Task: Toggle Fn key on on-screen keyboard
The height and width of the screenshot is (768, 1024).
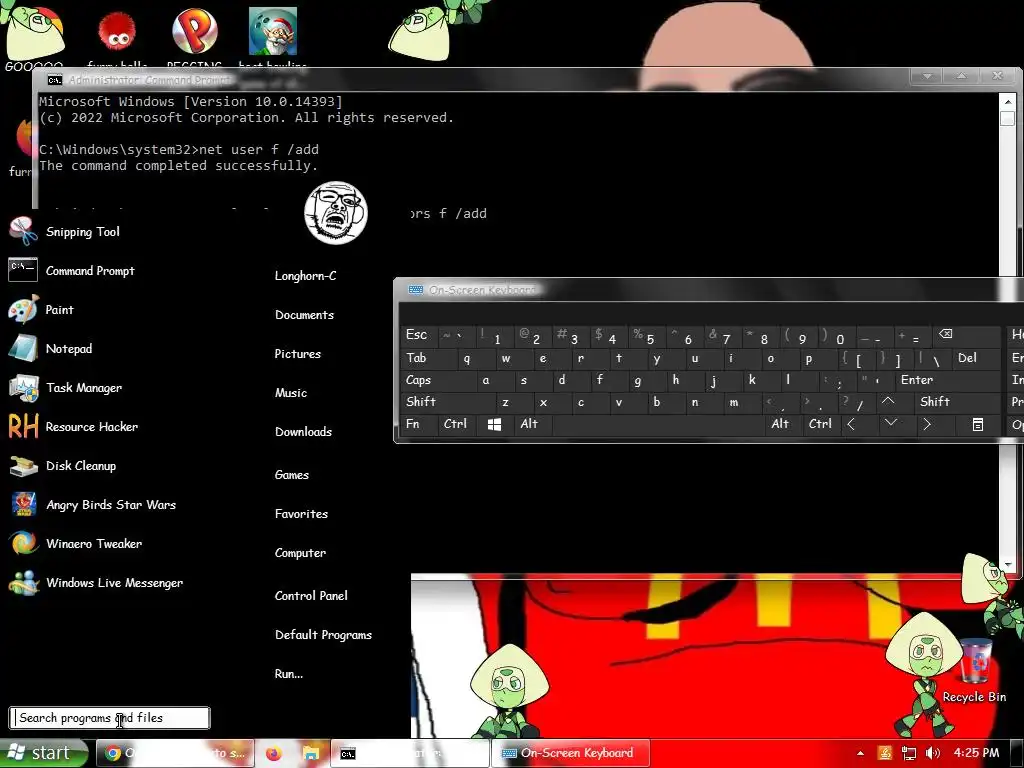Action: pos(418,424)
